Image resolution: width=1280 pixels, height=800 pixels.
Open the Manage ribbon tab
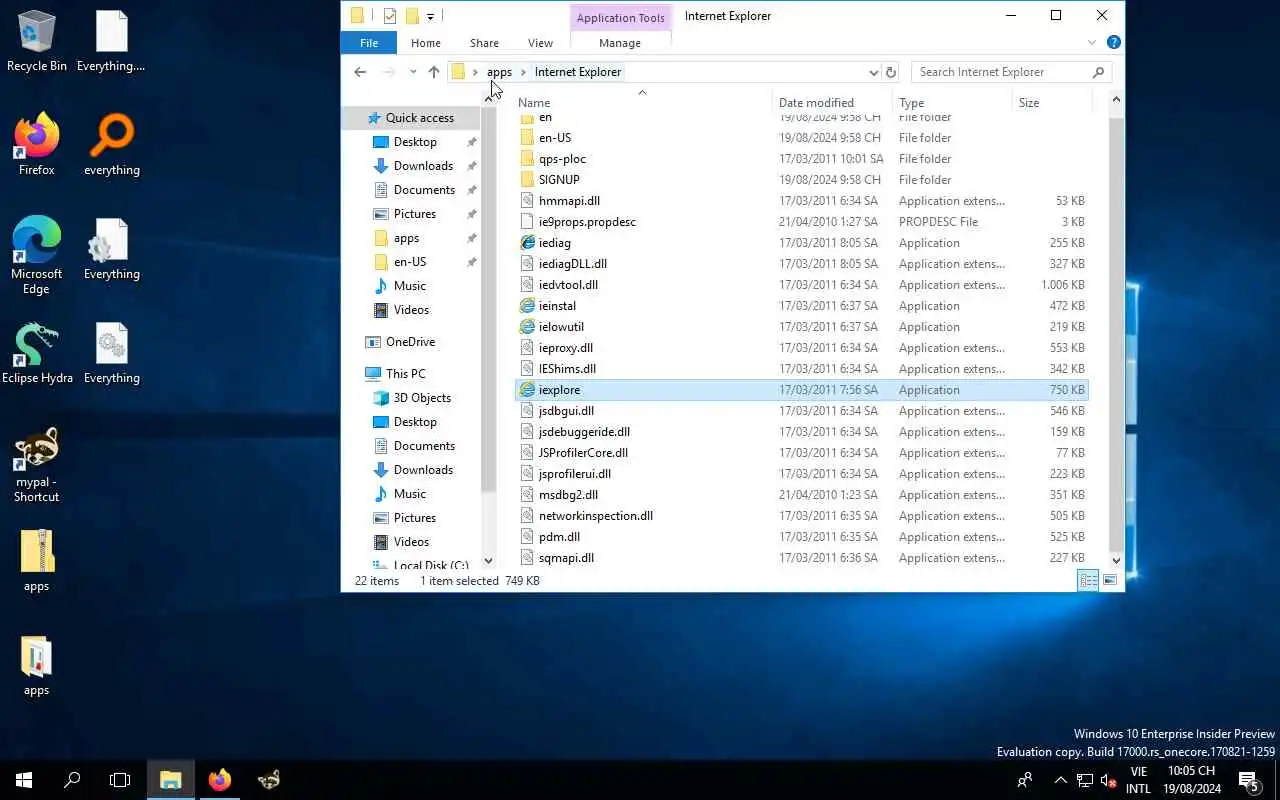(x=620, y=43)
